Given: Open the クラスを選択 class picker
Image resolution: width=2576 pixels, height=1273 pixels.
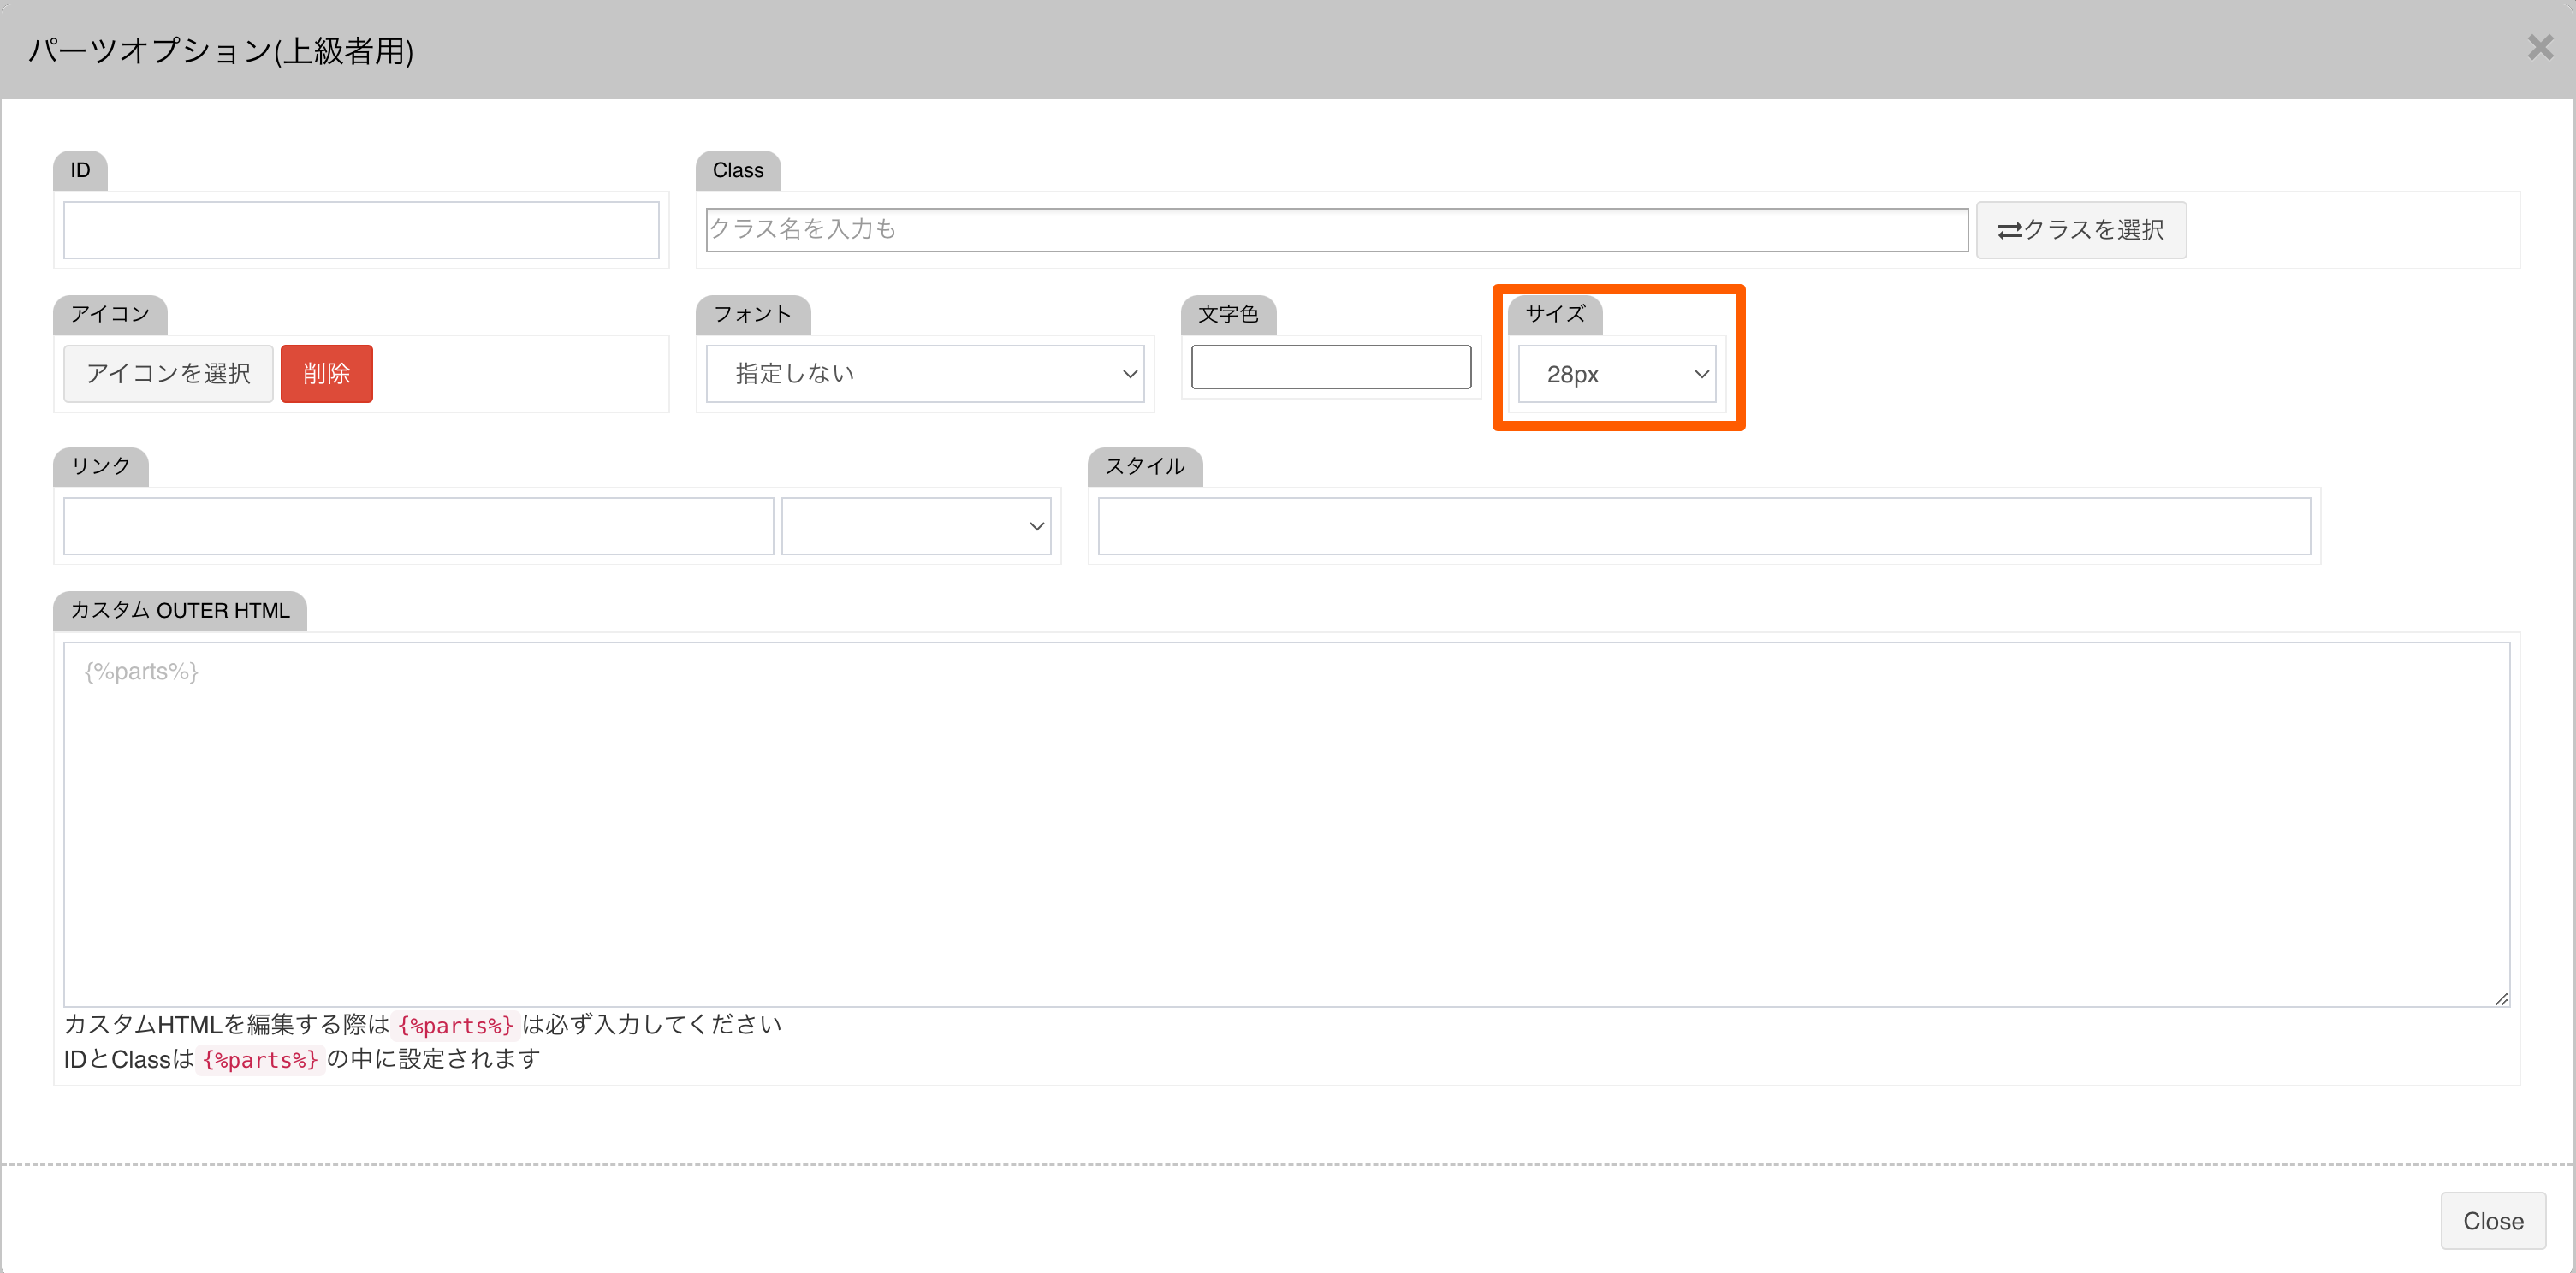Looking at the screenshot, I should [x=2081, y=230].
